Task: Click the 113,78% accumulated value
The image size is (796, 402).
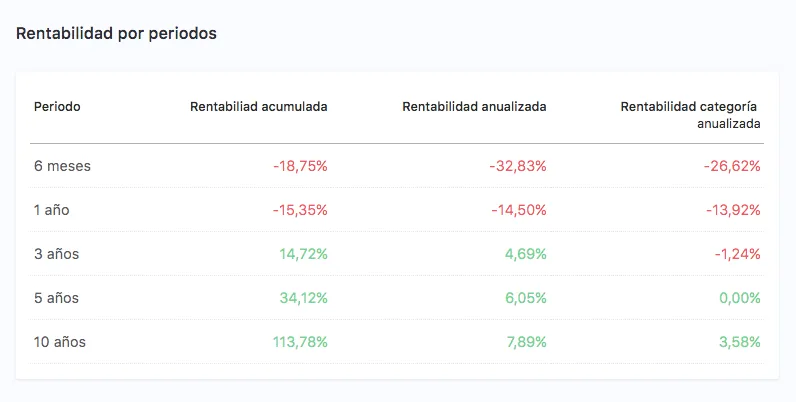Action: click(300, 342)
